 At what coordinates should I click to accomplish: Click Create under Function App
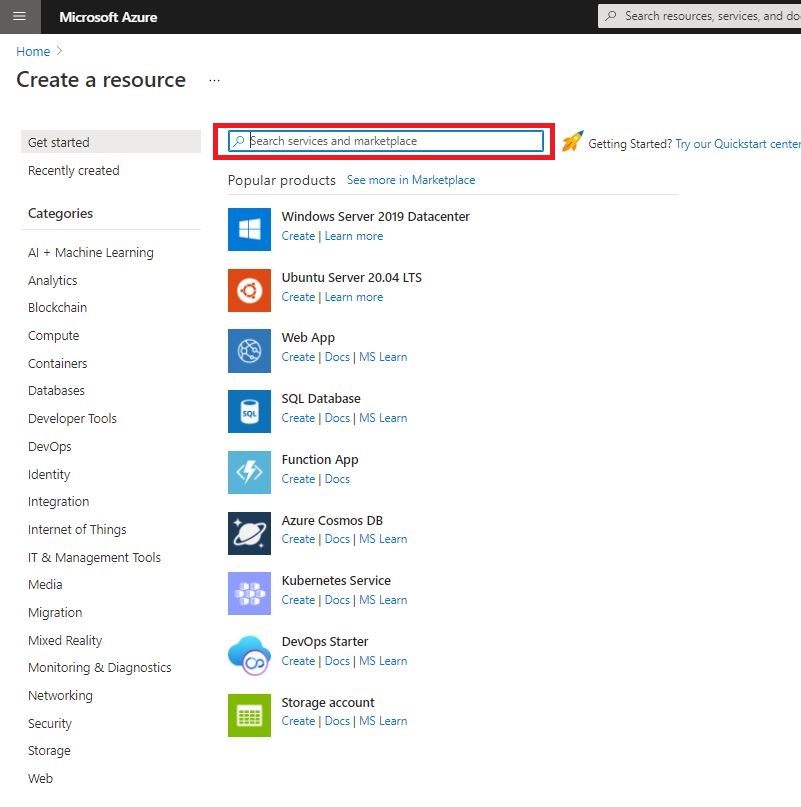pos(298,479)
